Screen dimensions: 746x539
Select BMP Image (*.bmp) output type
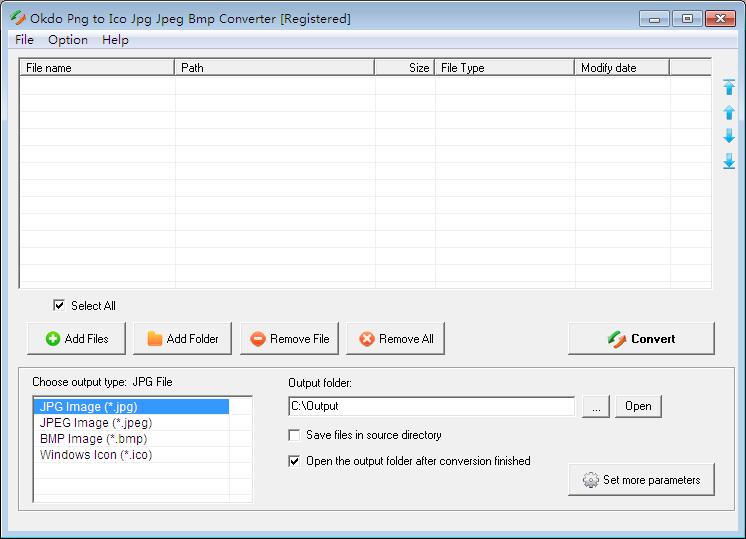(x=131, y=439)
